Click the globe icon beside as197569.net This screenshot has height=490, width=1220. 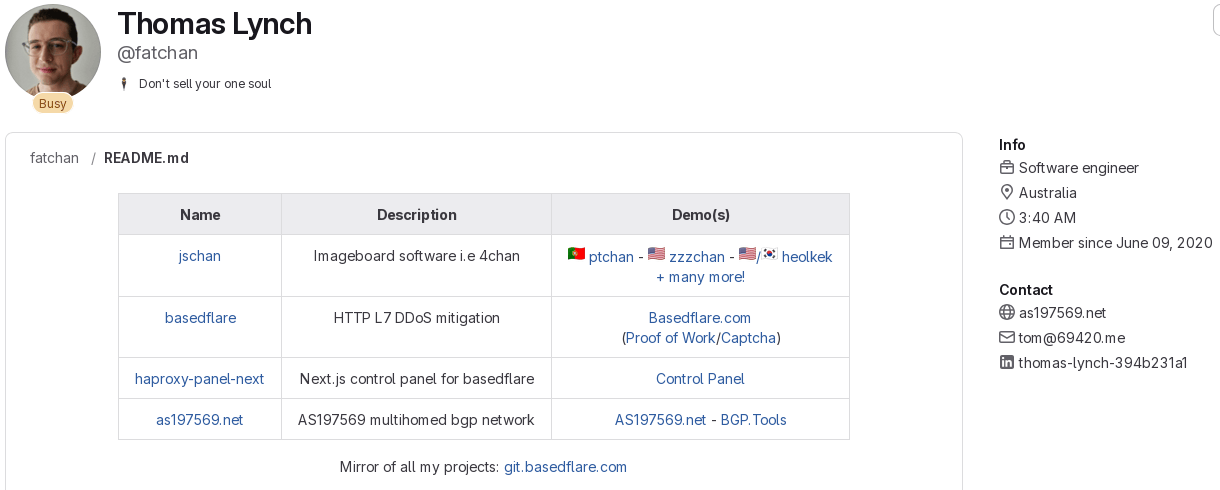pyautogui.click(x=1007, y=313)
